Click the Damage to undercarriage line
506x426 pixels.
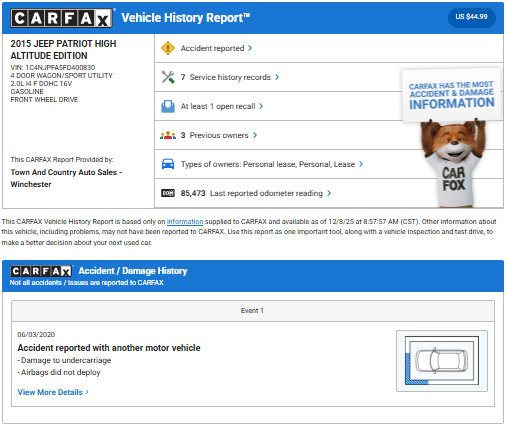pyautogui.click(x=64, y=360)
